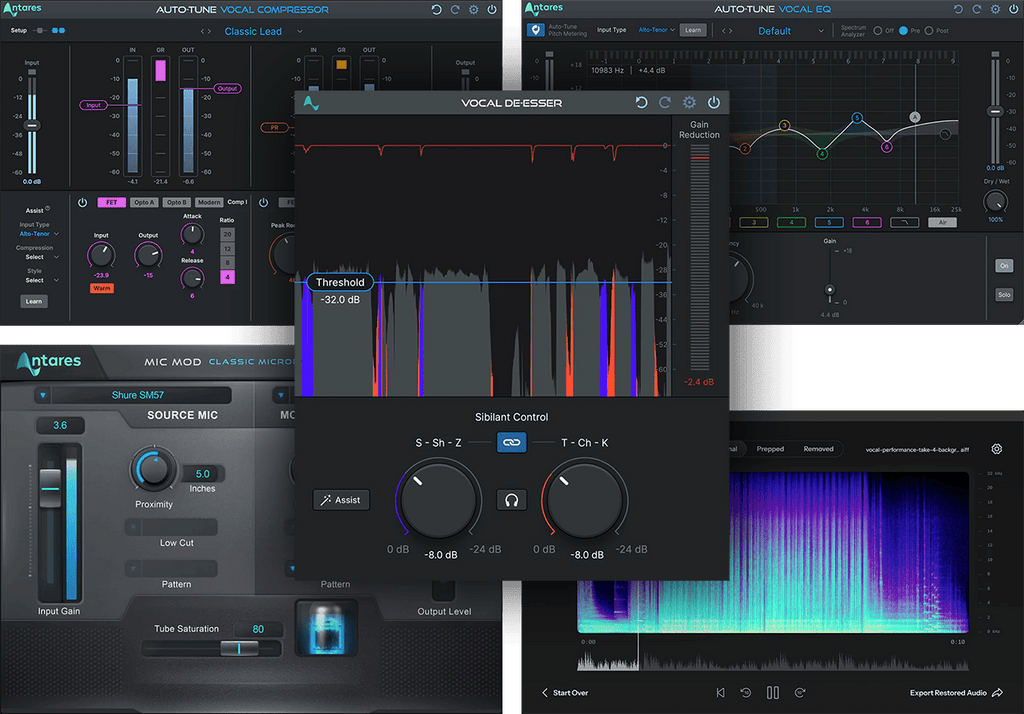Image resolution: width=1024 pixels, height=714 pixels.
Task: Open Vocal Compressor settings gear icon
Action: pyautogui.click(x=474, y=10)
